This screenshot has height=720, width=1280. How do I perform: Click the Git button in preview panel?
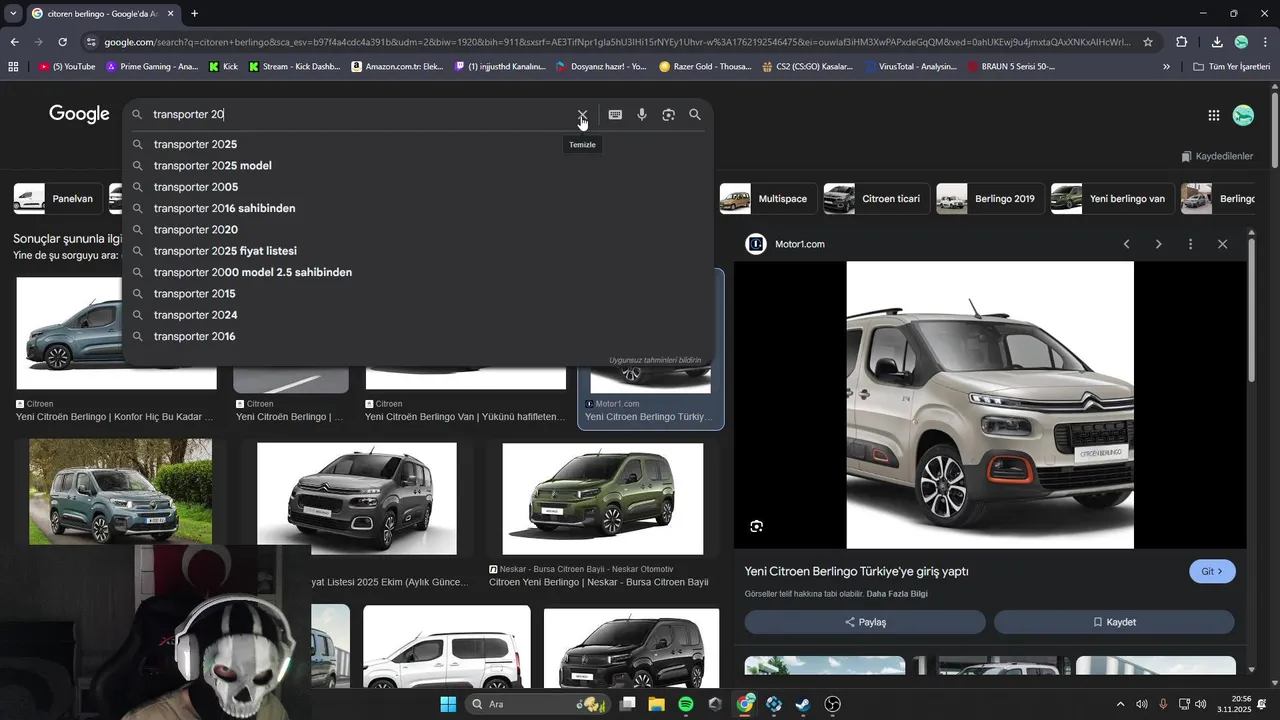(1212, 572)
